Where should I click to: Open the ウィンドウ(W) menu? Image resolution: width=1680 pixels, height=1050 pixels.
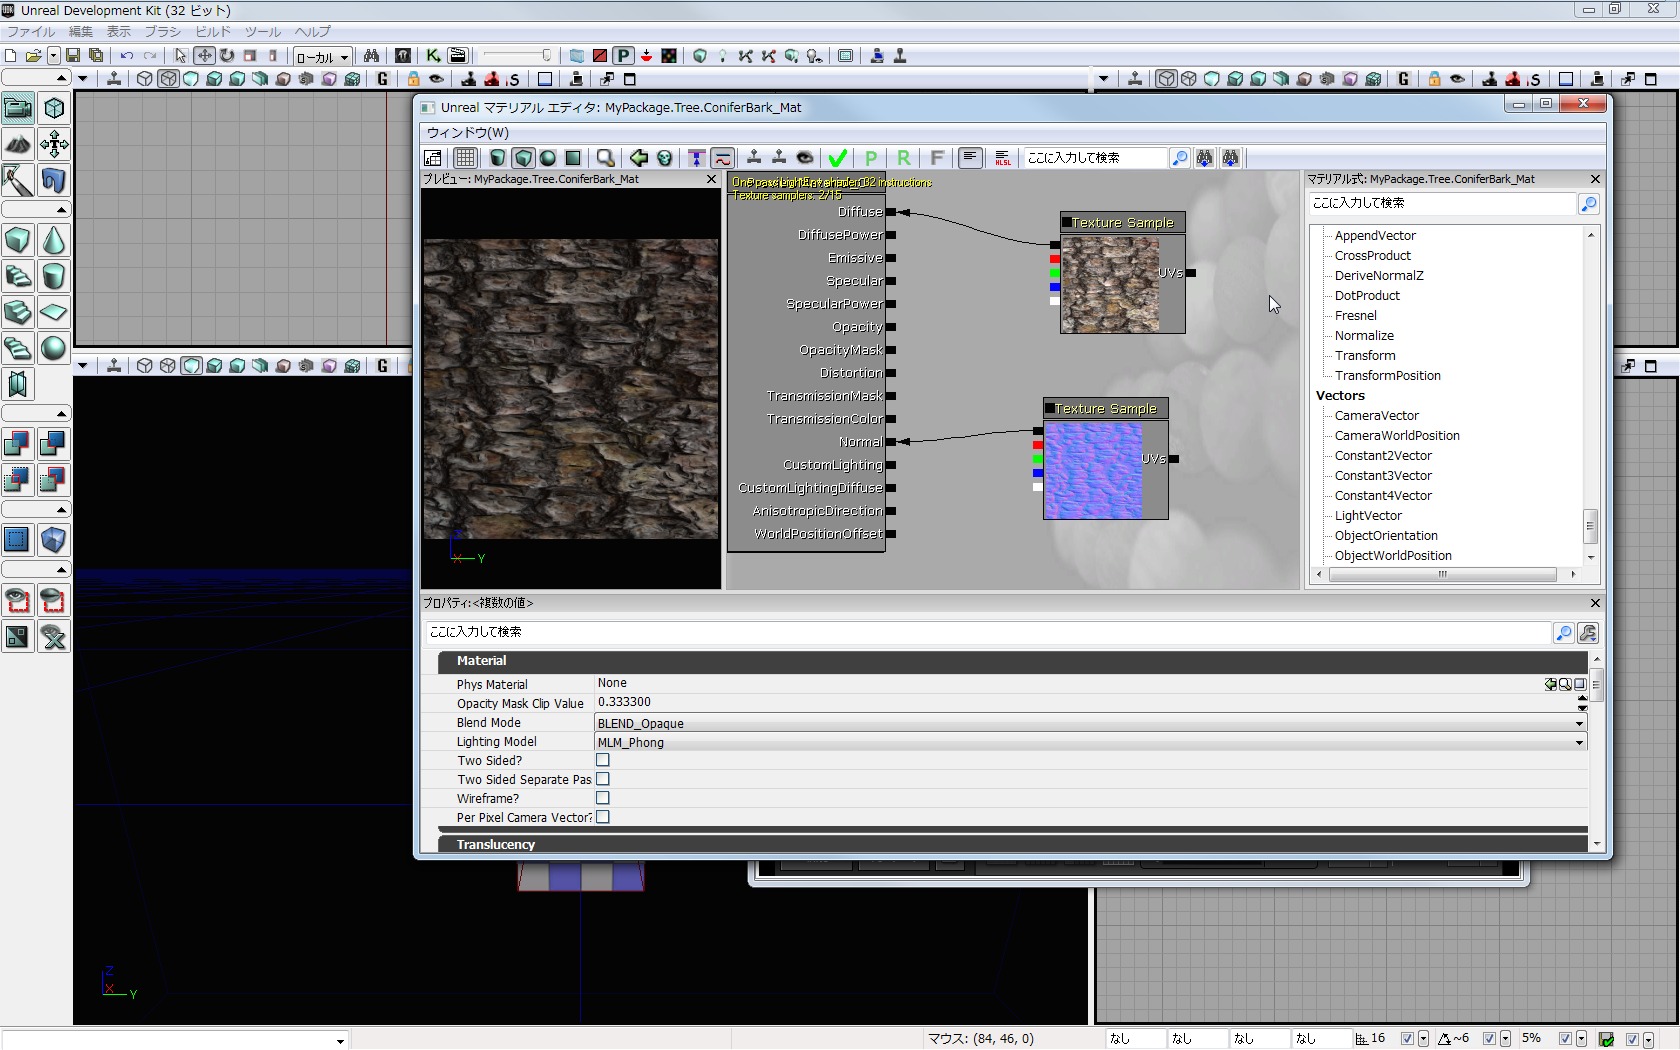tap(468, 132)
